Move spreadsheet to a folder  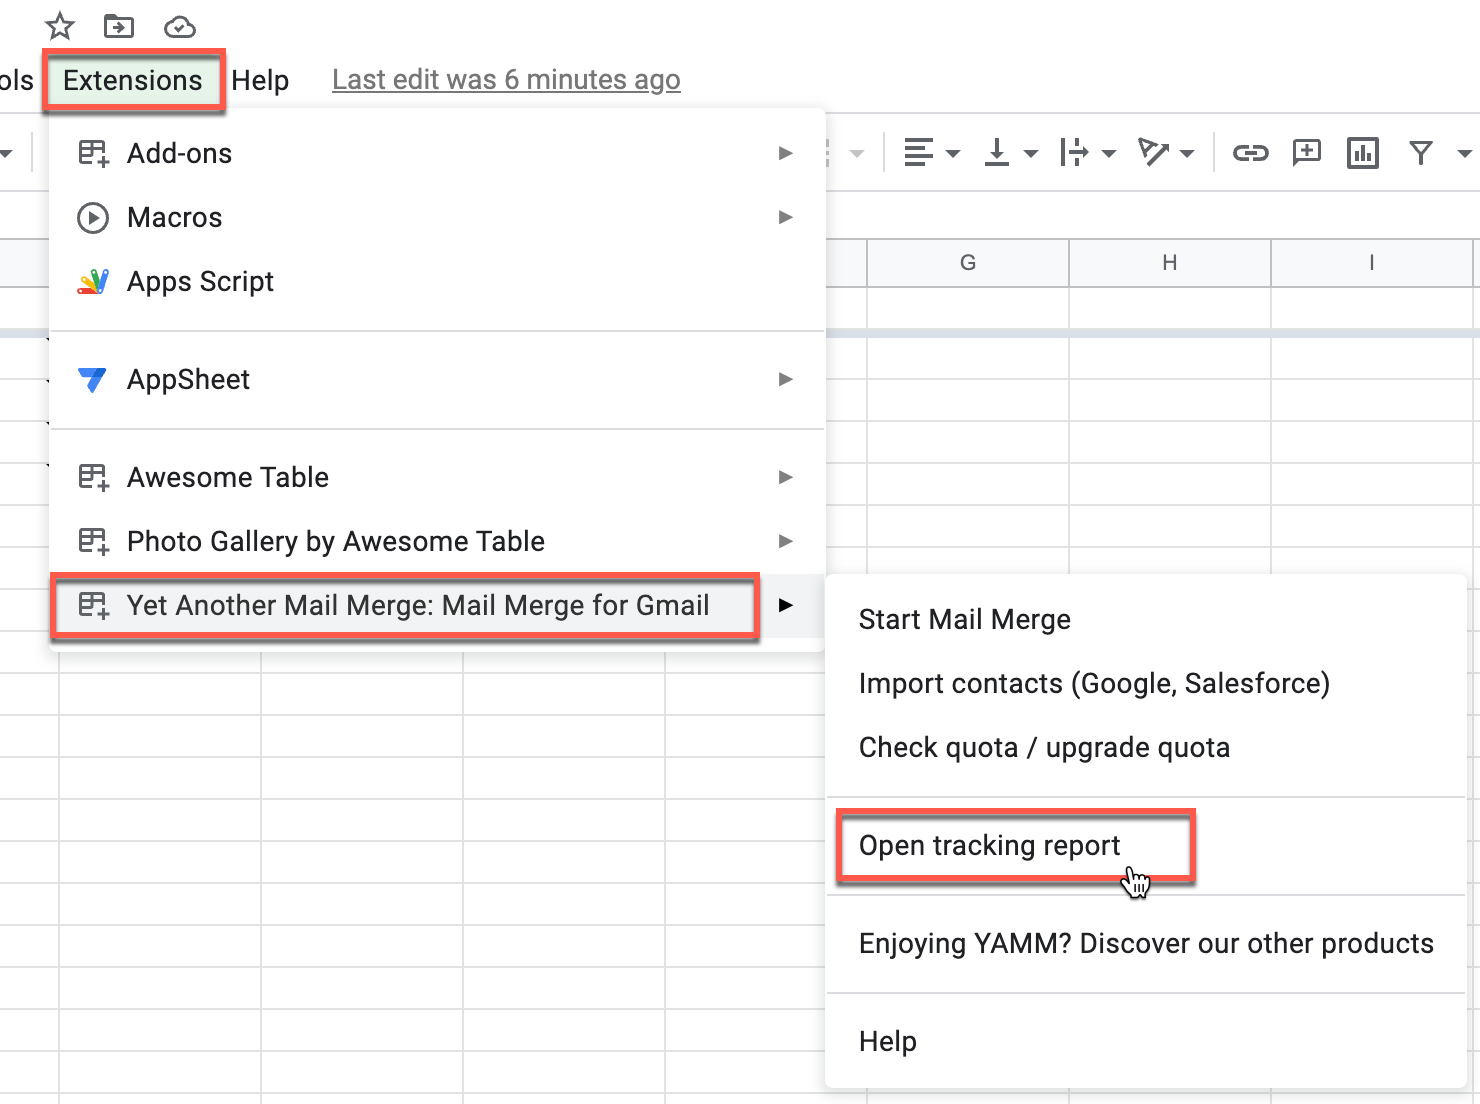click(119, 27)
